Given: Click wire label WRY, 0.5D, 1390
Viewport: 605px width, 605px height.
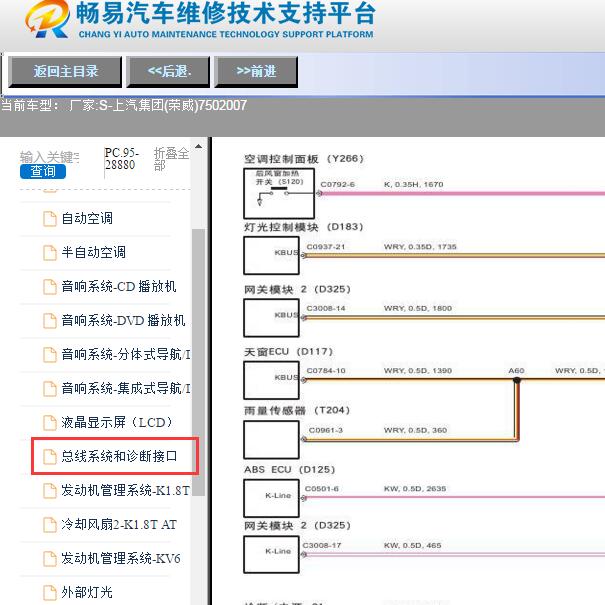Looking at the screenshot, I should tap(418, 371).
